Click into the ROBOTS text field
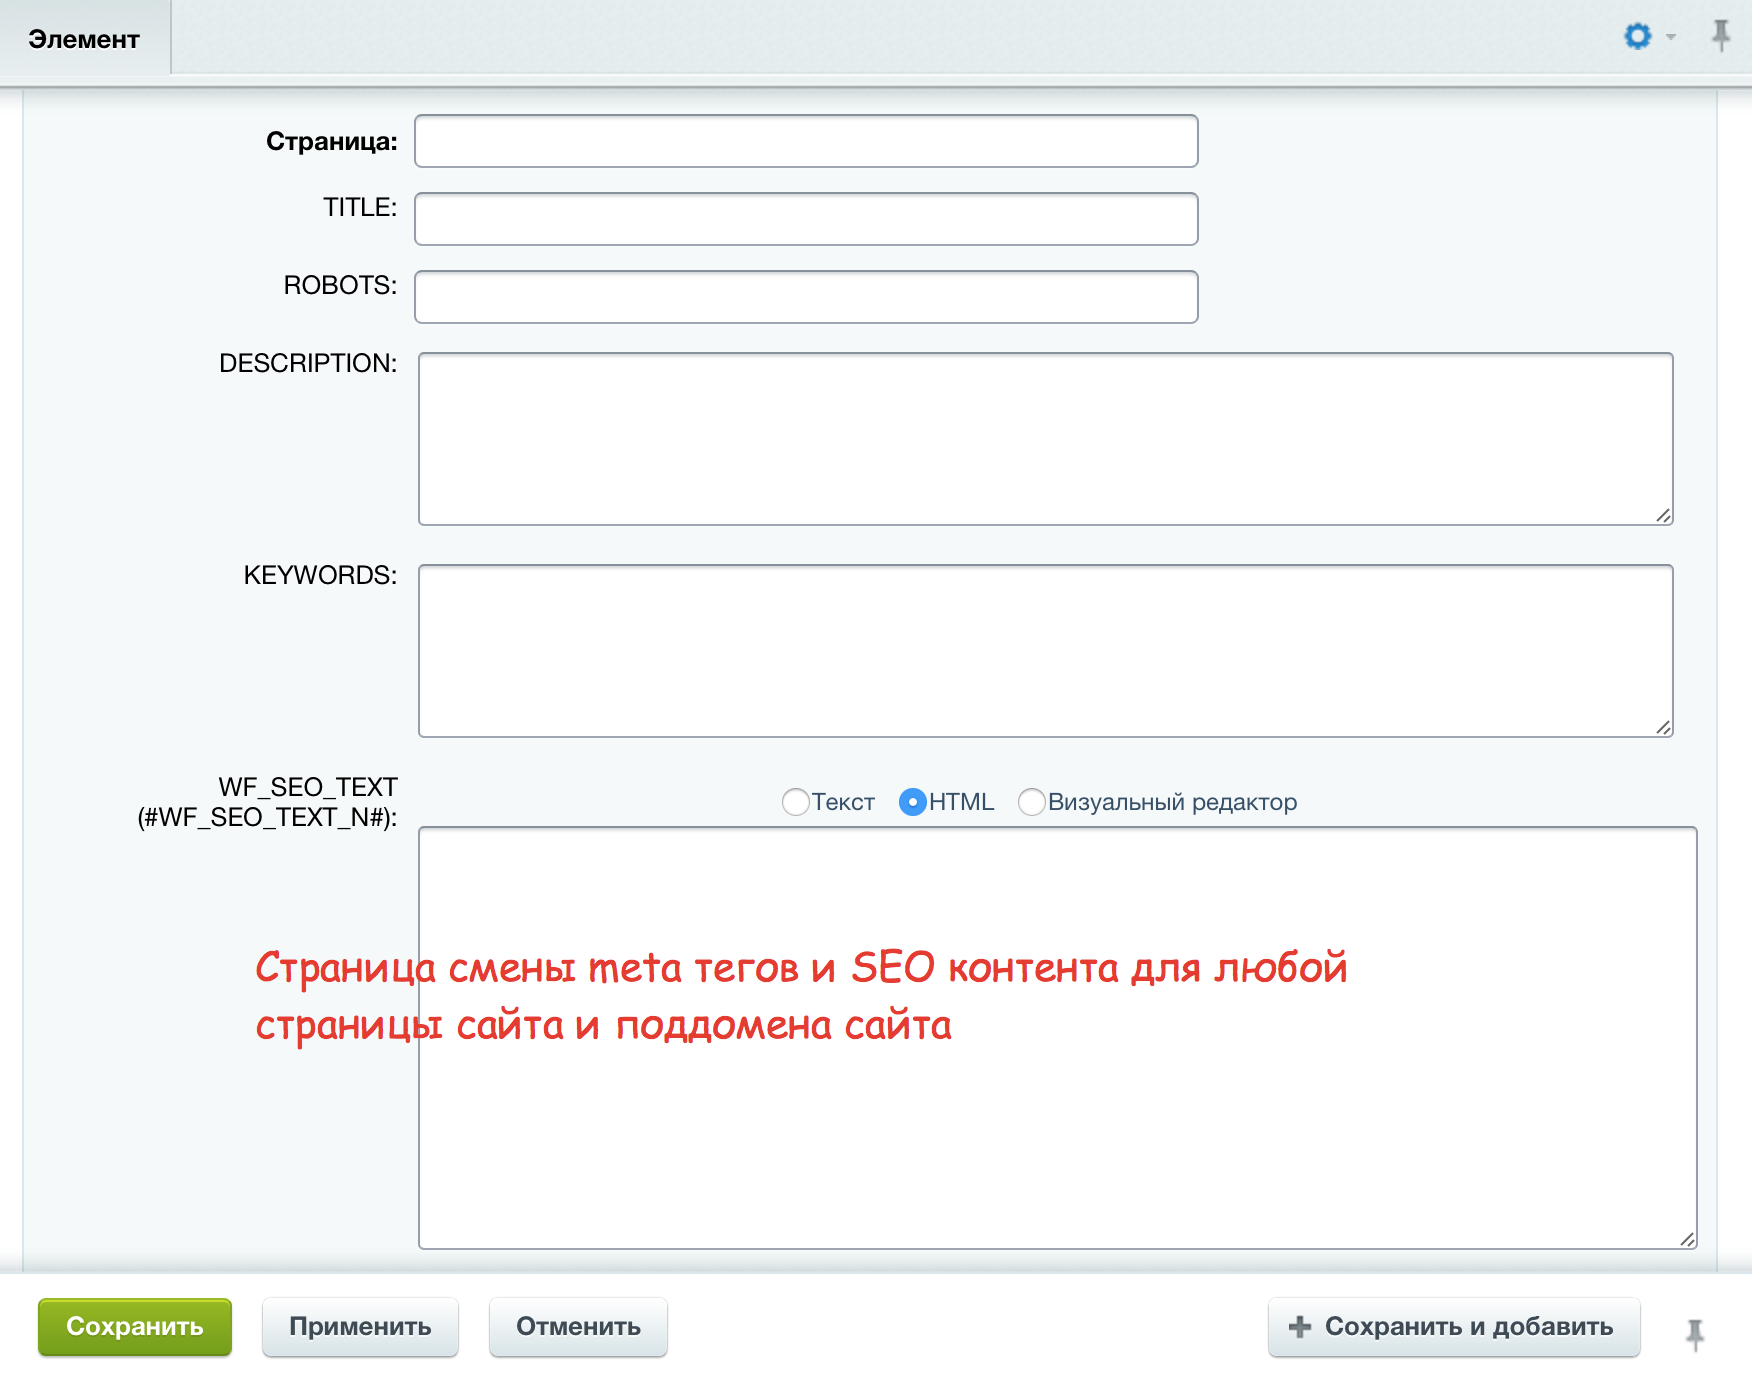1752x1382 pixels. pos(806,297)
